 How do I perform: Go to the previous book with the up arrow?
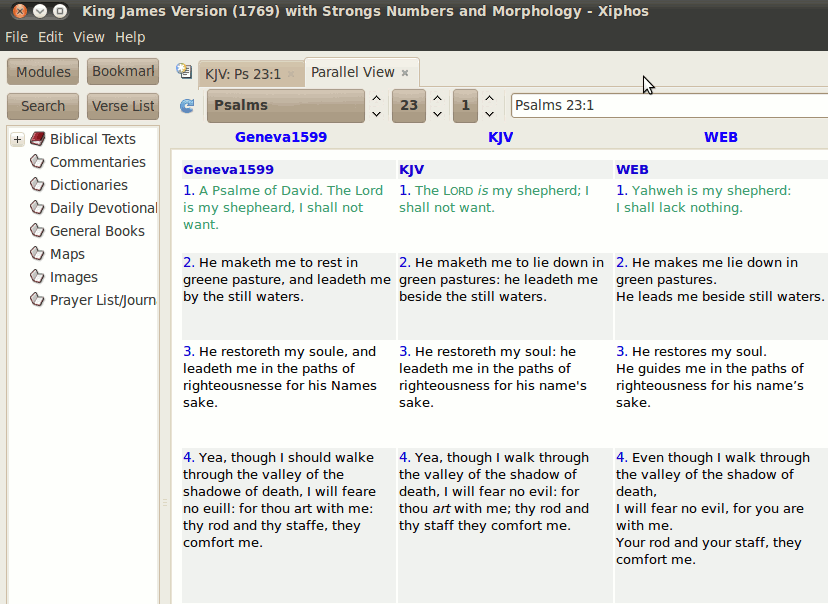(377, 98)
